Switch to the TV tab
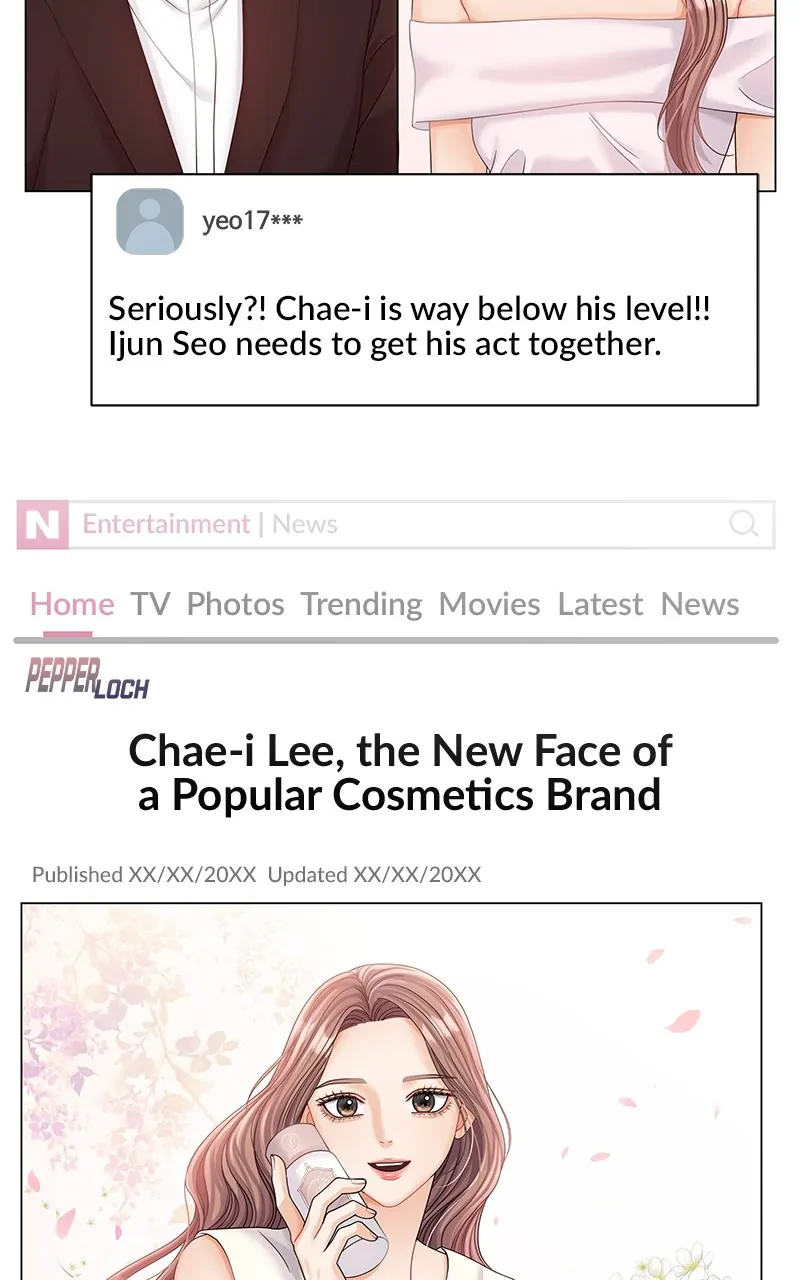800x1280 pixels. [x=150, y=604]
